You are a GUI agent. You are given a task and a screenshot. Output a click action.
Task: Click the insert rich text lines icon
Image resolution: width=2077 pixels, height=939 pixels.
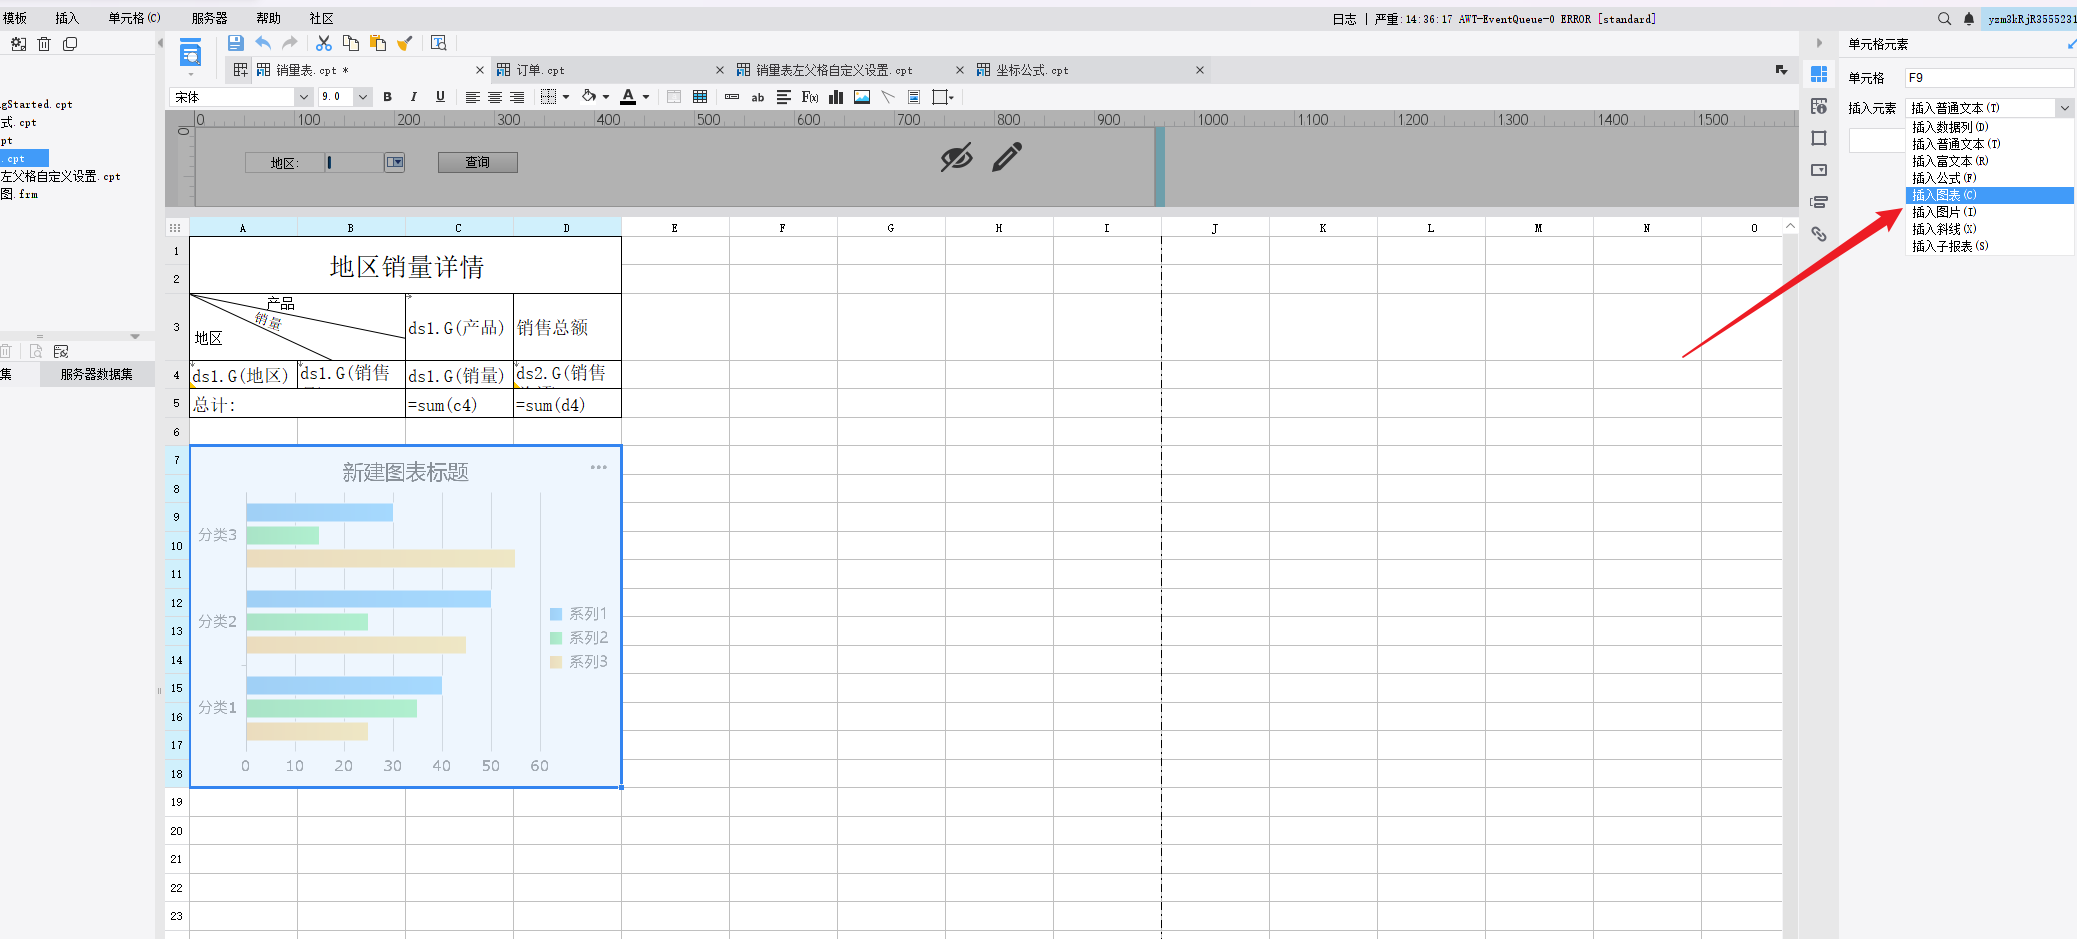coord(784,97)
